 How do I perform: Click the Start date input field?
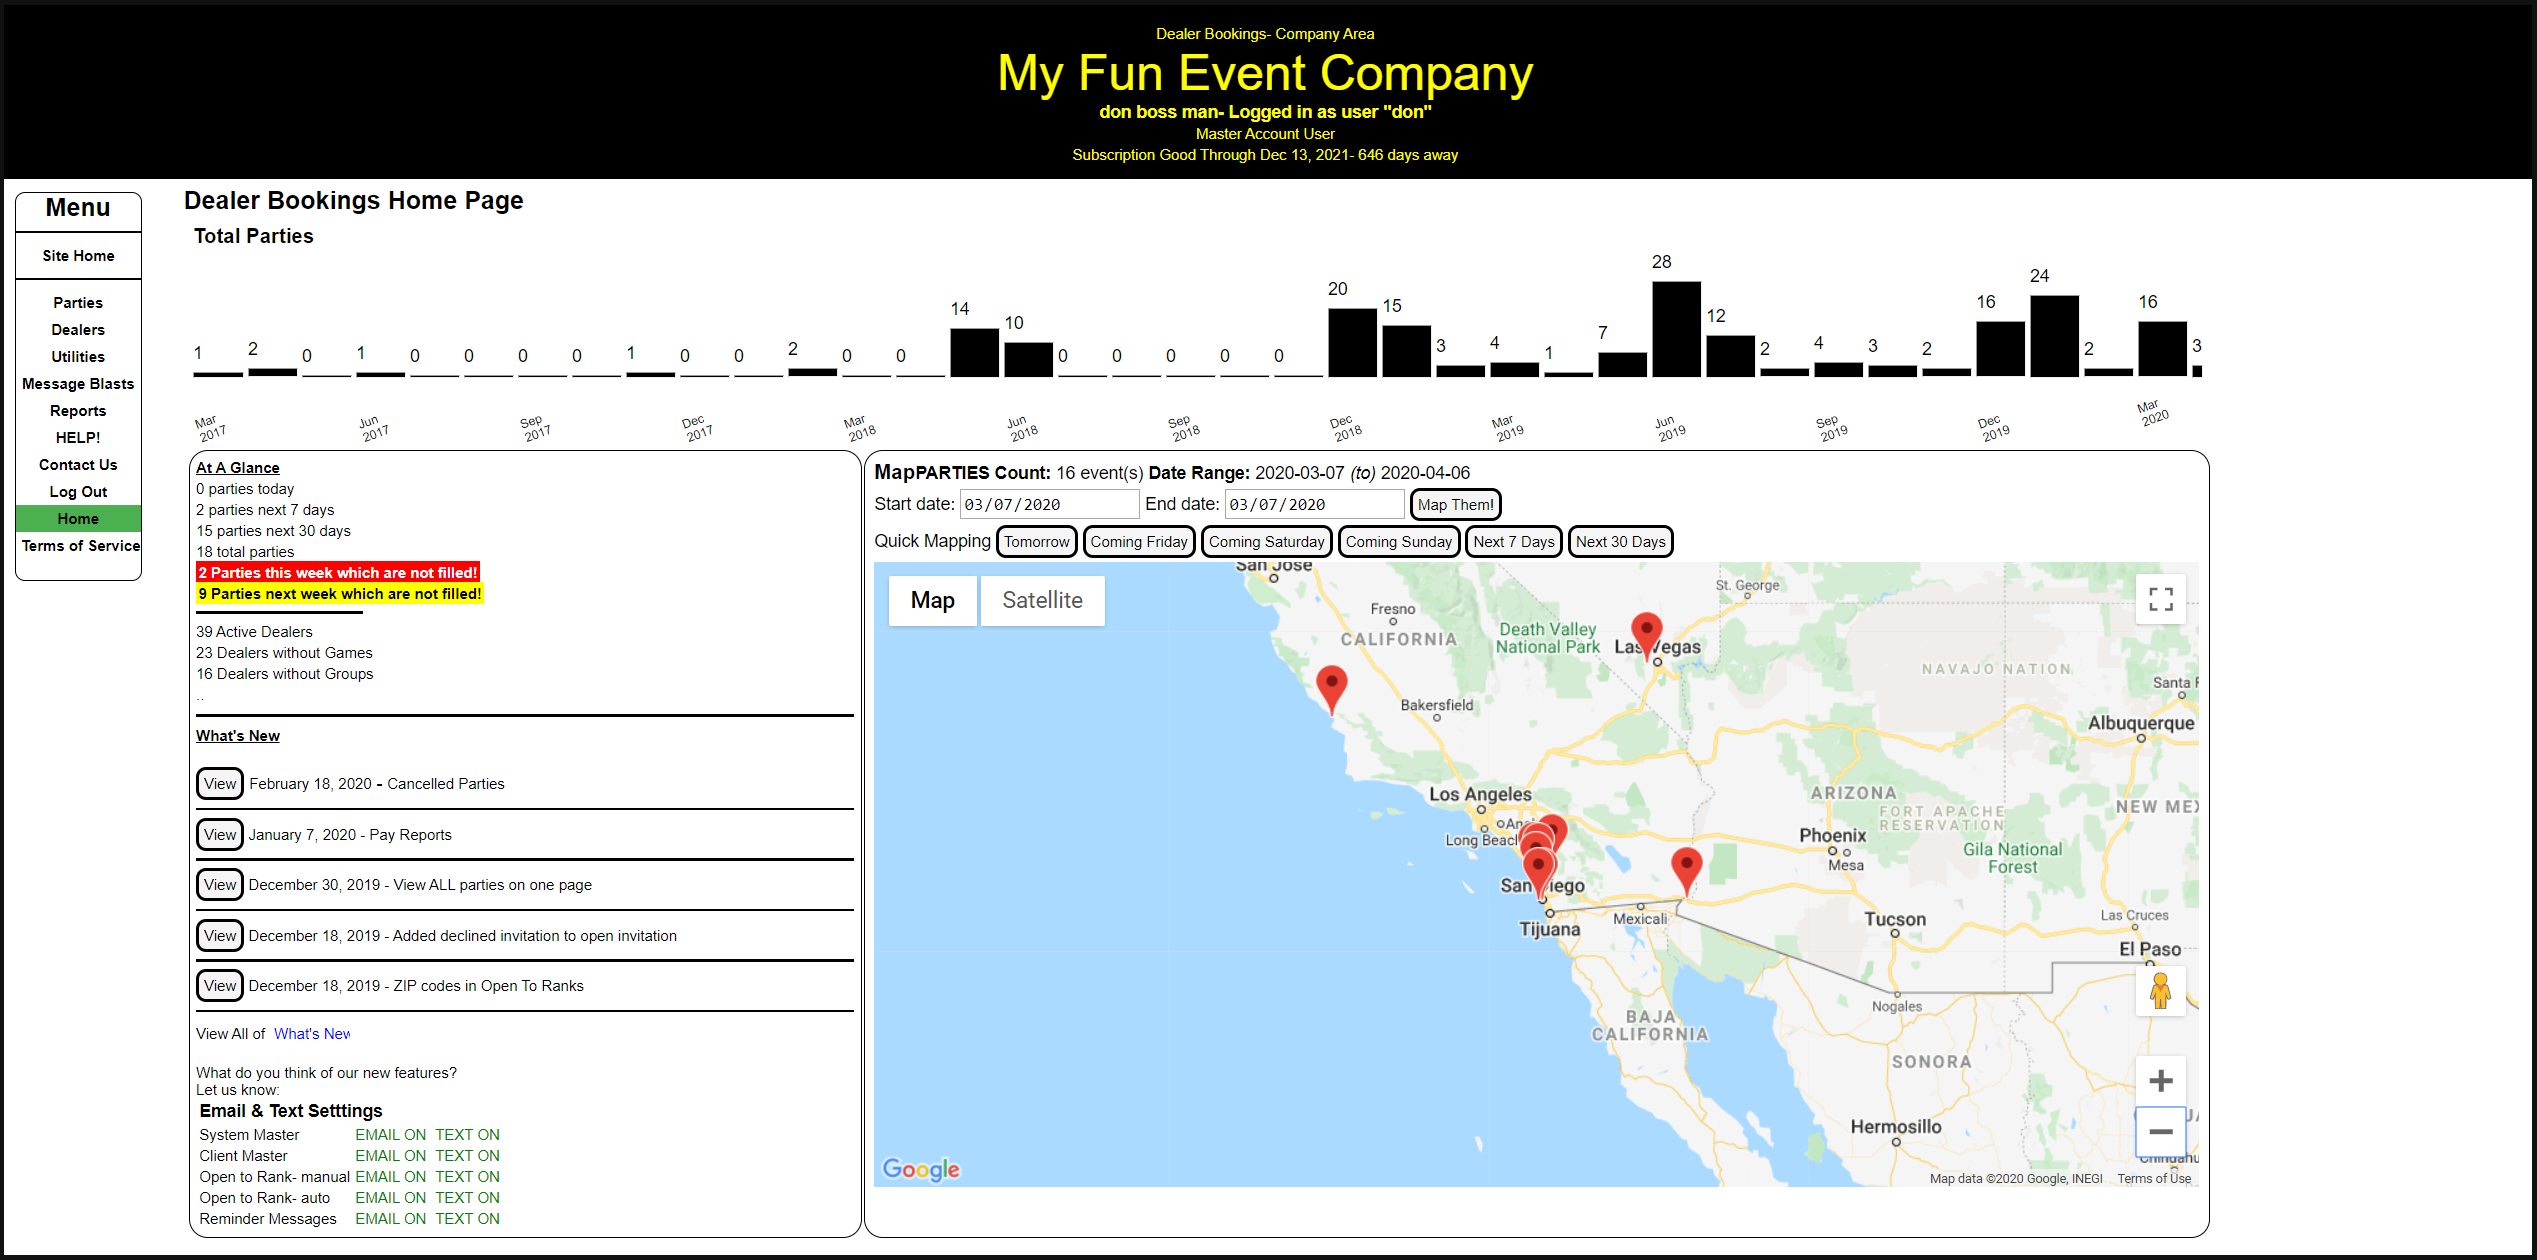click(1048, 505)
